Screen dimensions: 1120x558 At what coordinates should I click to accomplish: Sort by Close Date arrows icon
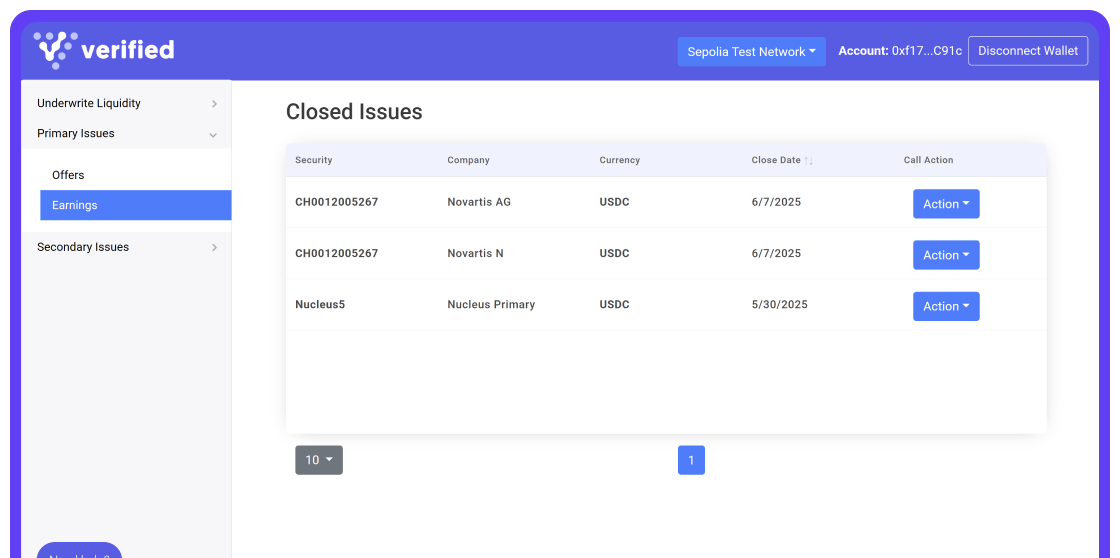click(x=809, y=161)
